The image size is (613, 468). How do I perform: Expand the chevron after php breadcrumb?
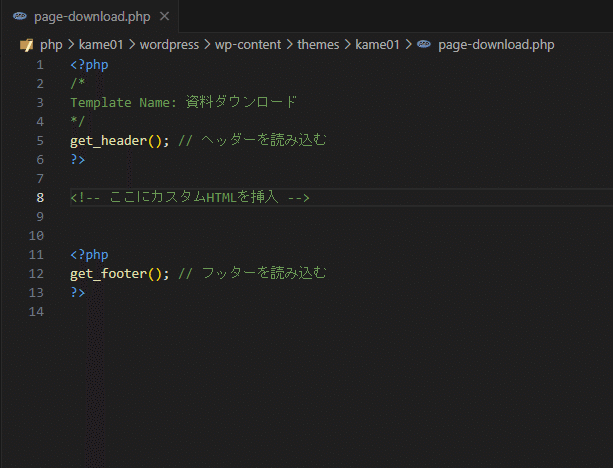[71, 45]
